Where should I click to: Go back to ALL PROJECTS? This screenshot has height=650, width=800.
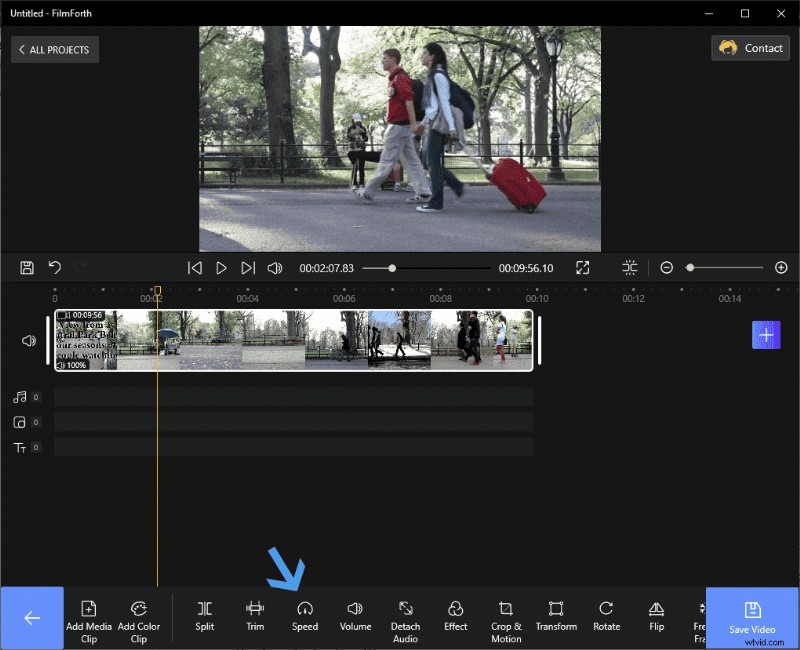coord(54,49)
